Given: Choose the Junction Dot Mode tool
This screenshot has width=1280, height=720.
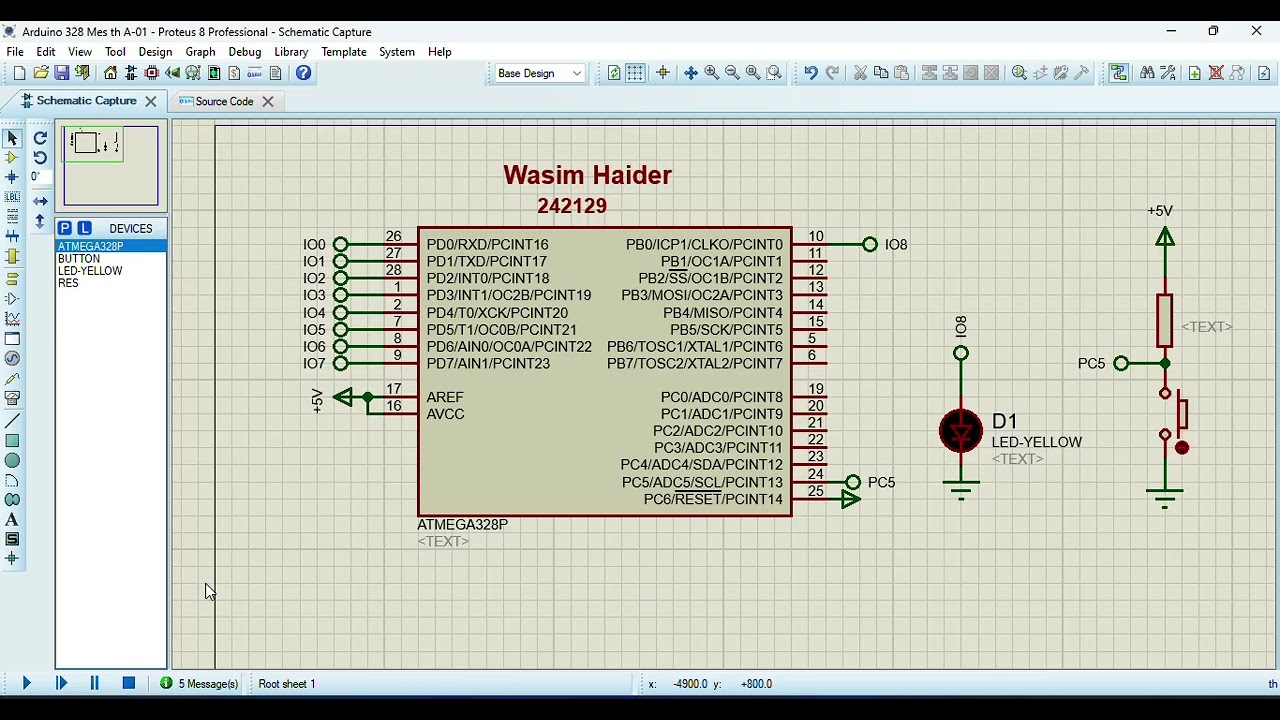Looking at the screenshot, I should pyautogui.click(x=12, y=177).
